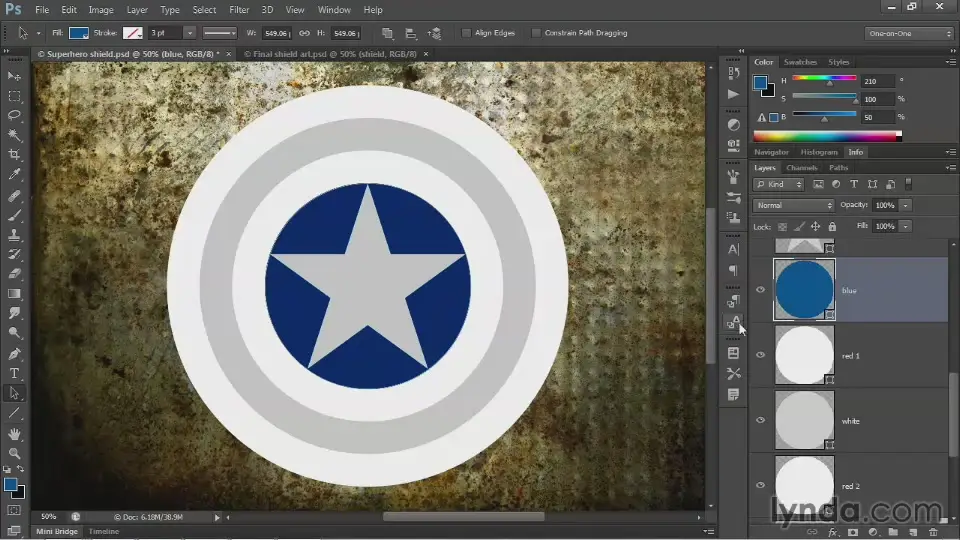Viewport: 960px width, 540px height.
Task: Select the Pen tool
Action: [x=15, y=354]
